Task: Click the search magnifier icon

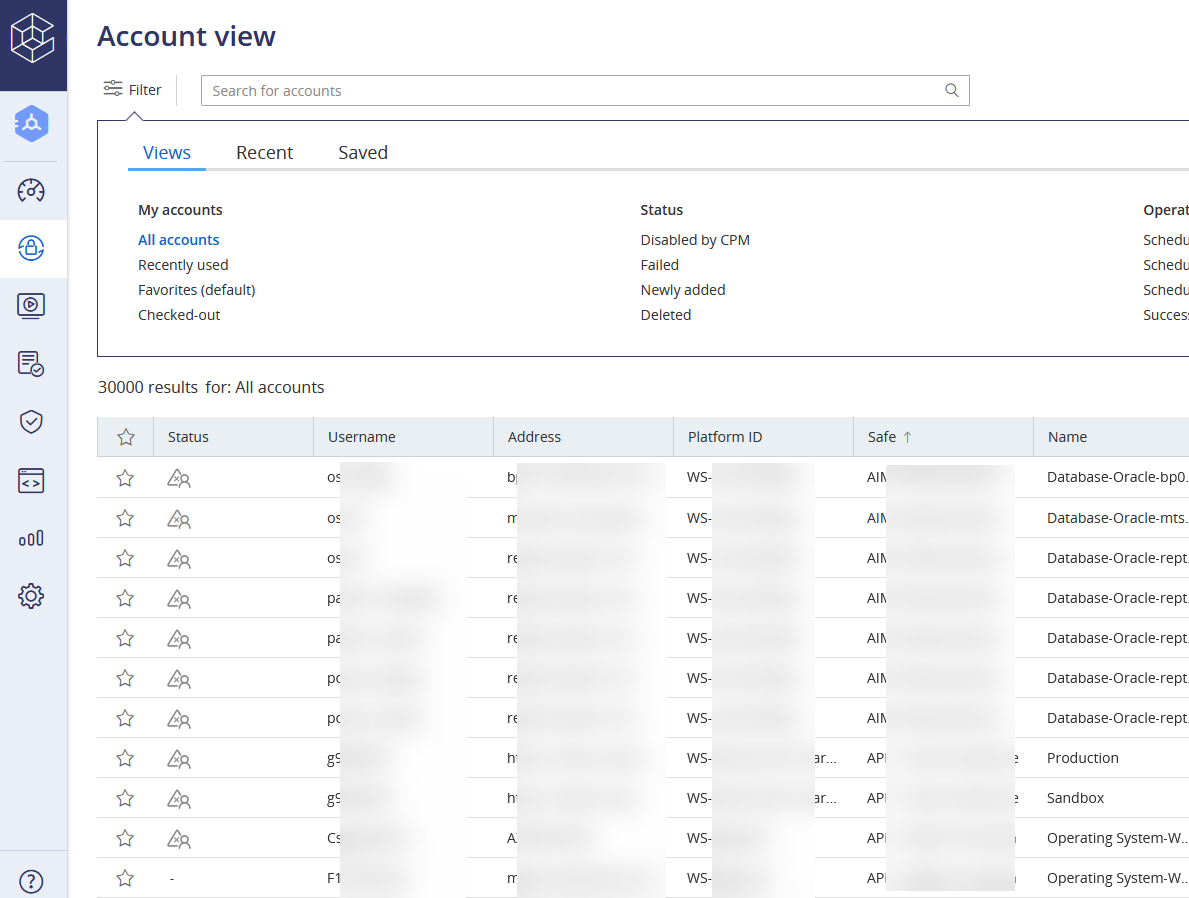Action: [x=952, y=90]
